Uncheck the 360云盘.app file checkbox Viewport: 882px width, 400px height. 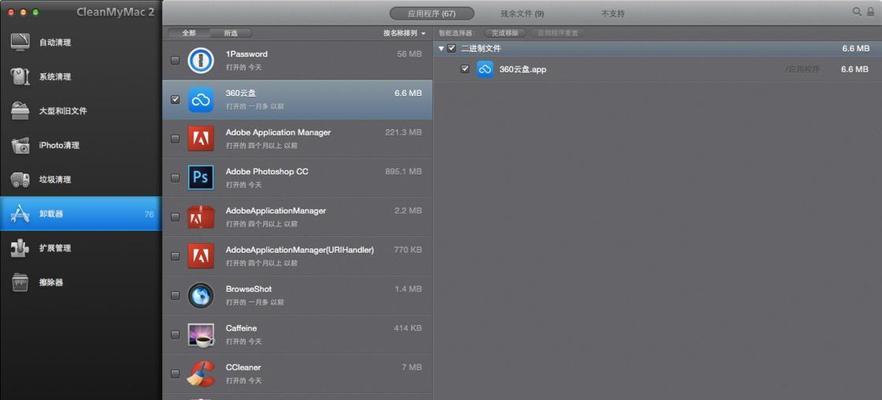pyautogui.click(x=465, y=69)
